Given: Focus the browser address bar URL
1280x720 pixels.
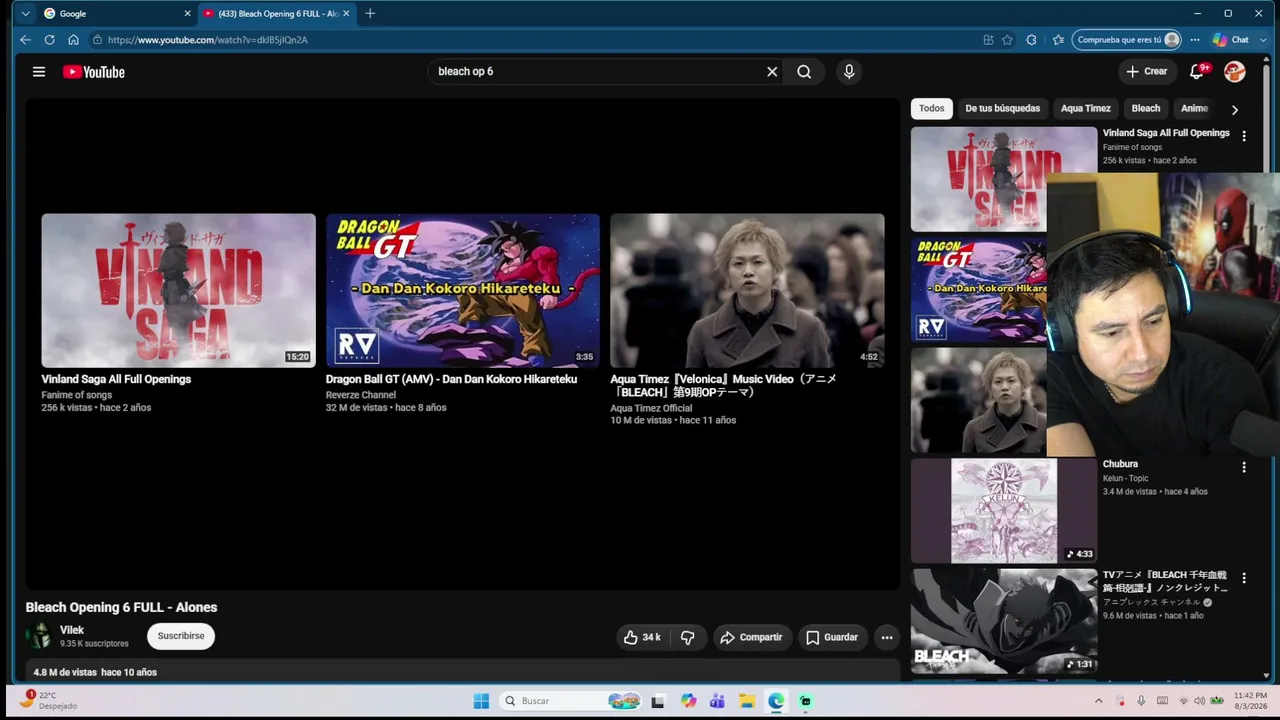Looking at the screenshot, I should click(x=208, y=40).
